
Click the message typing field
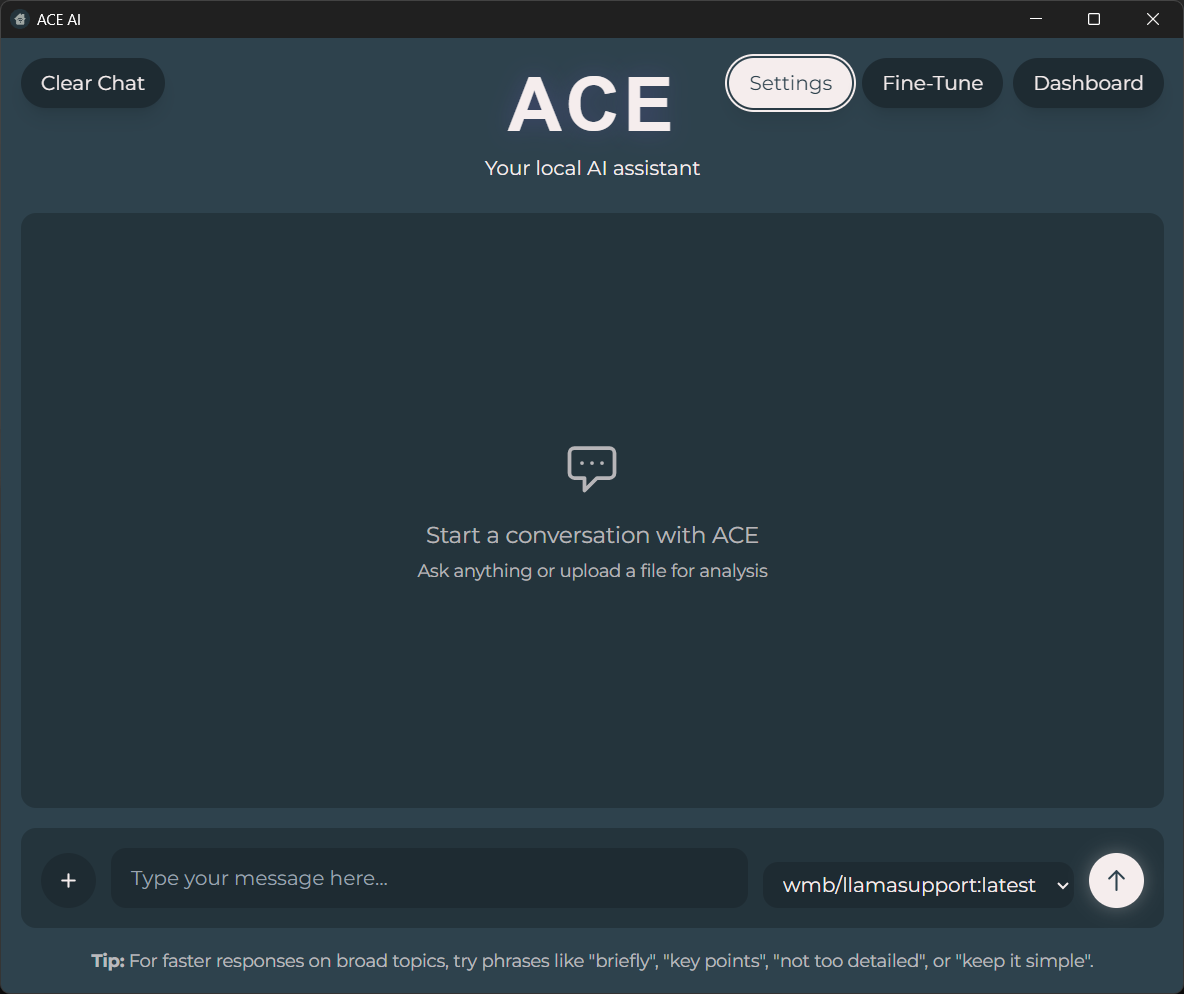(429, 878)
